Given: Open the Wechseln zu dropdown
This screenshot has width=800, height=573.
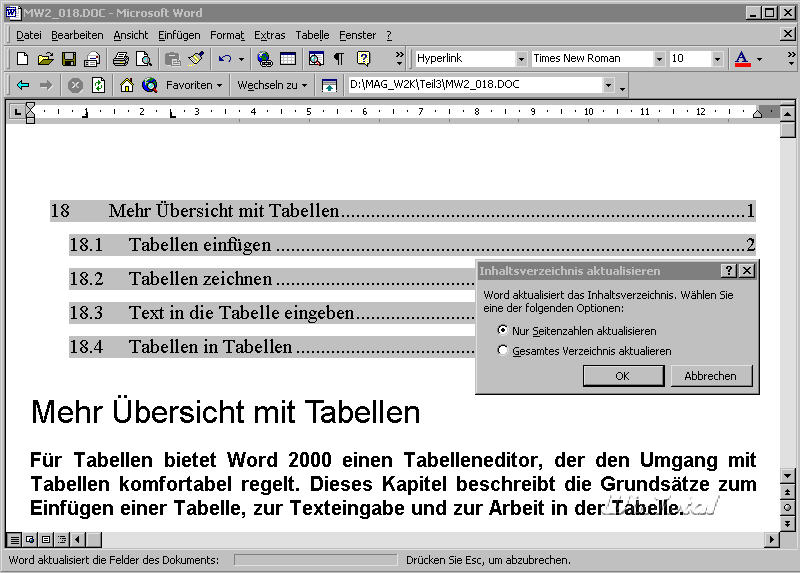Looking at the screenshot, I should coord(272,85).
